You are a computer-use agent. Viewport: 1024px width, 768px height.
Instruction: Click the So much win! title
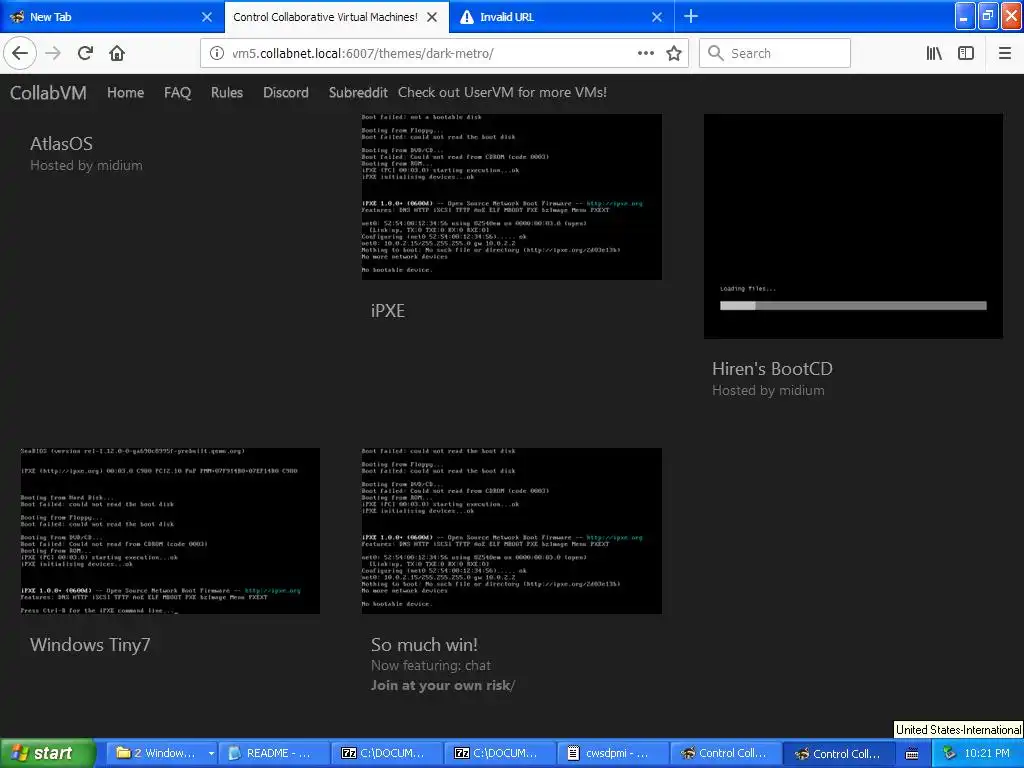pyautogui.click(x=424, y=645)
